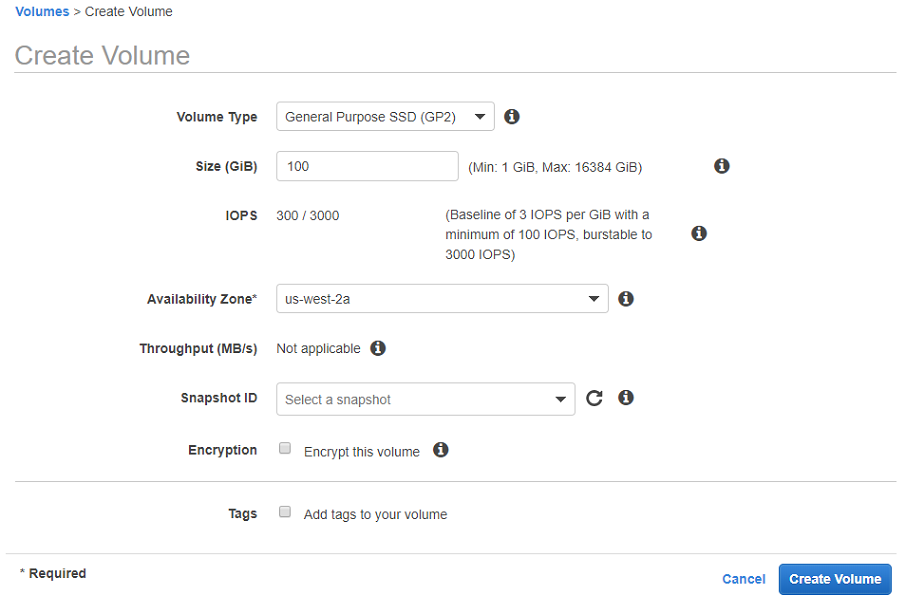Click the us-west-2a Availability Zone field
The height and width of the screenshot is (614, 906).
(x=420, y=298)
